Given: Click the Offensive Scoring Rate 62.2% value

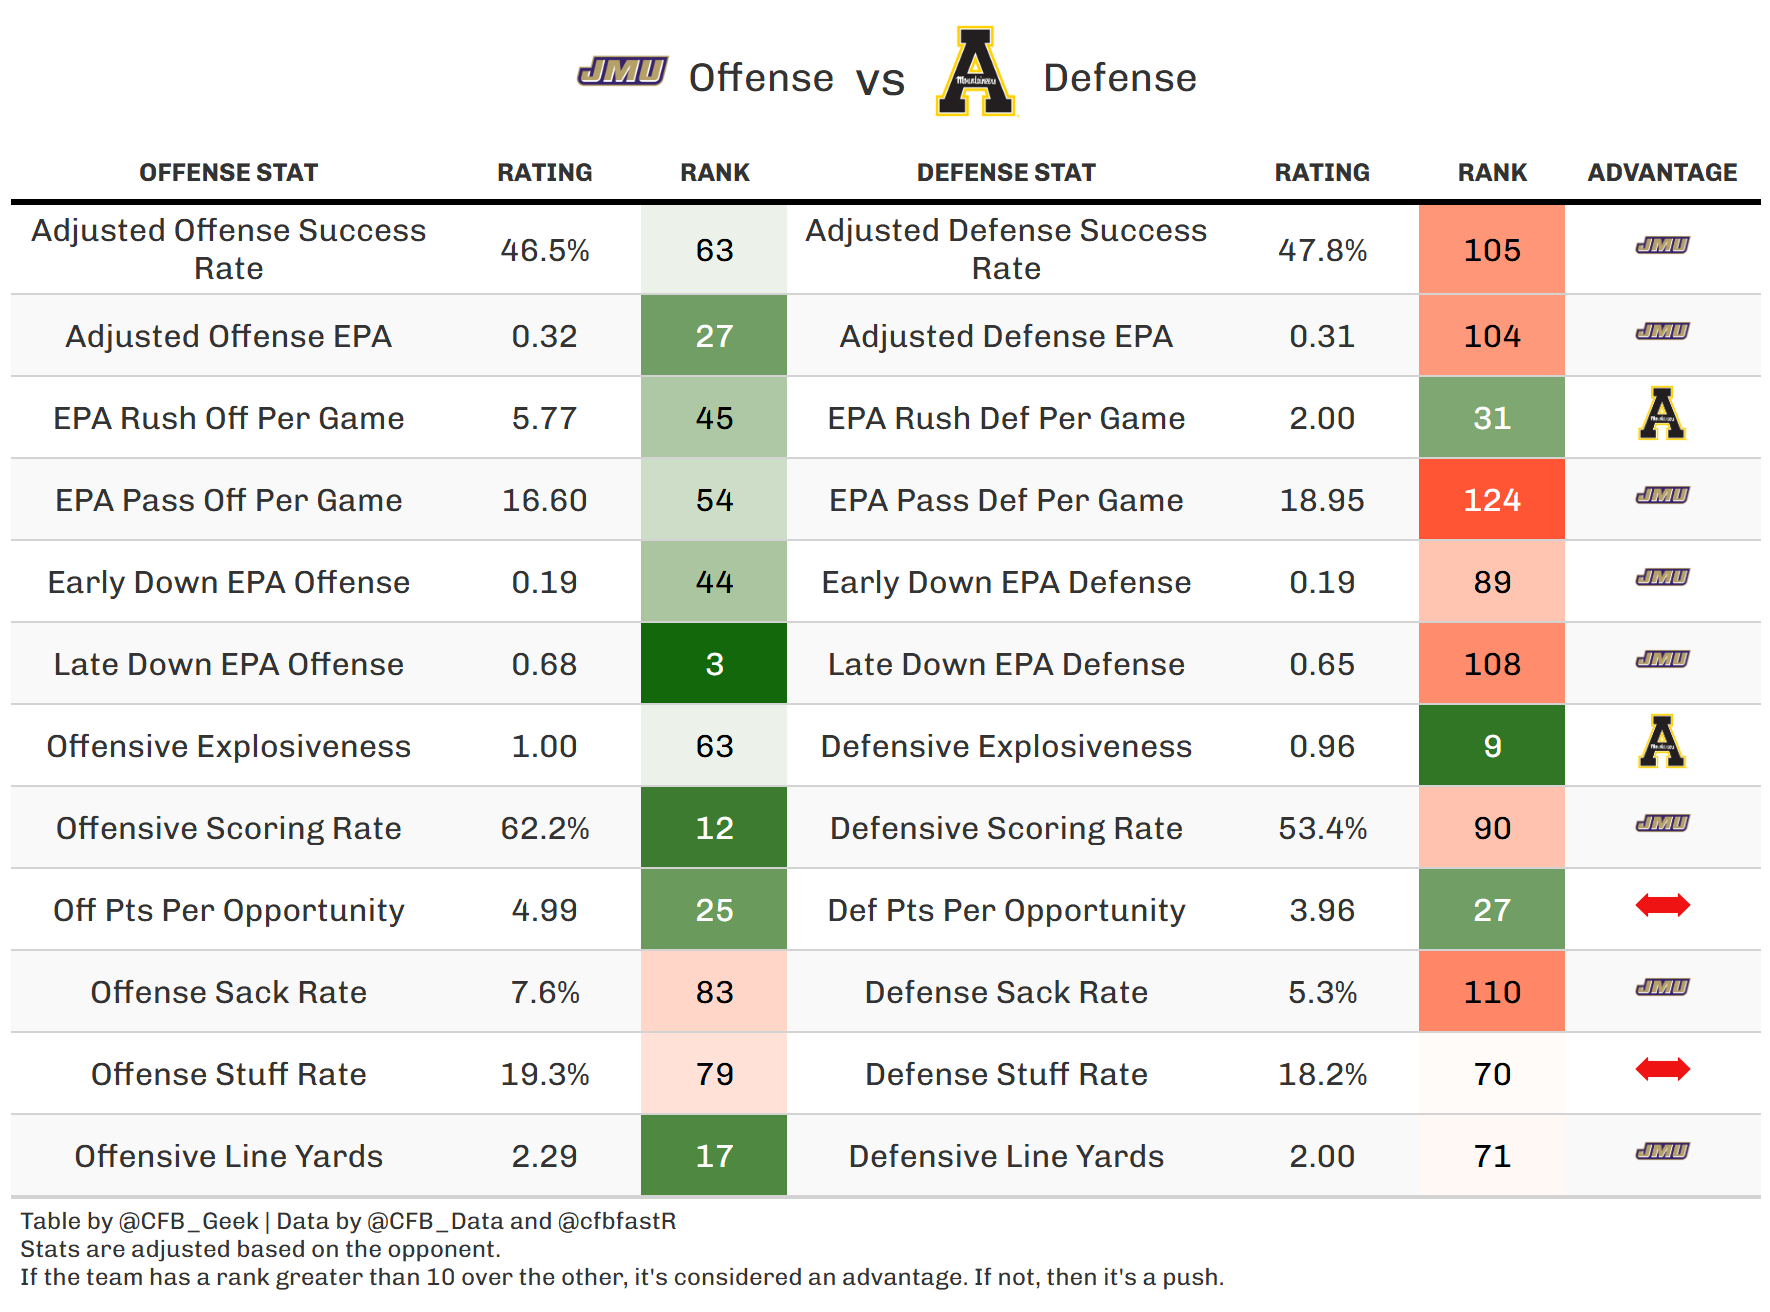Looking at the screenshot, I should point(545,828).
